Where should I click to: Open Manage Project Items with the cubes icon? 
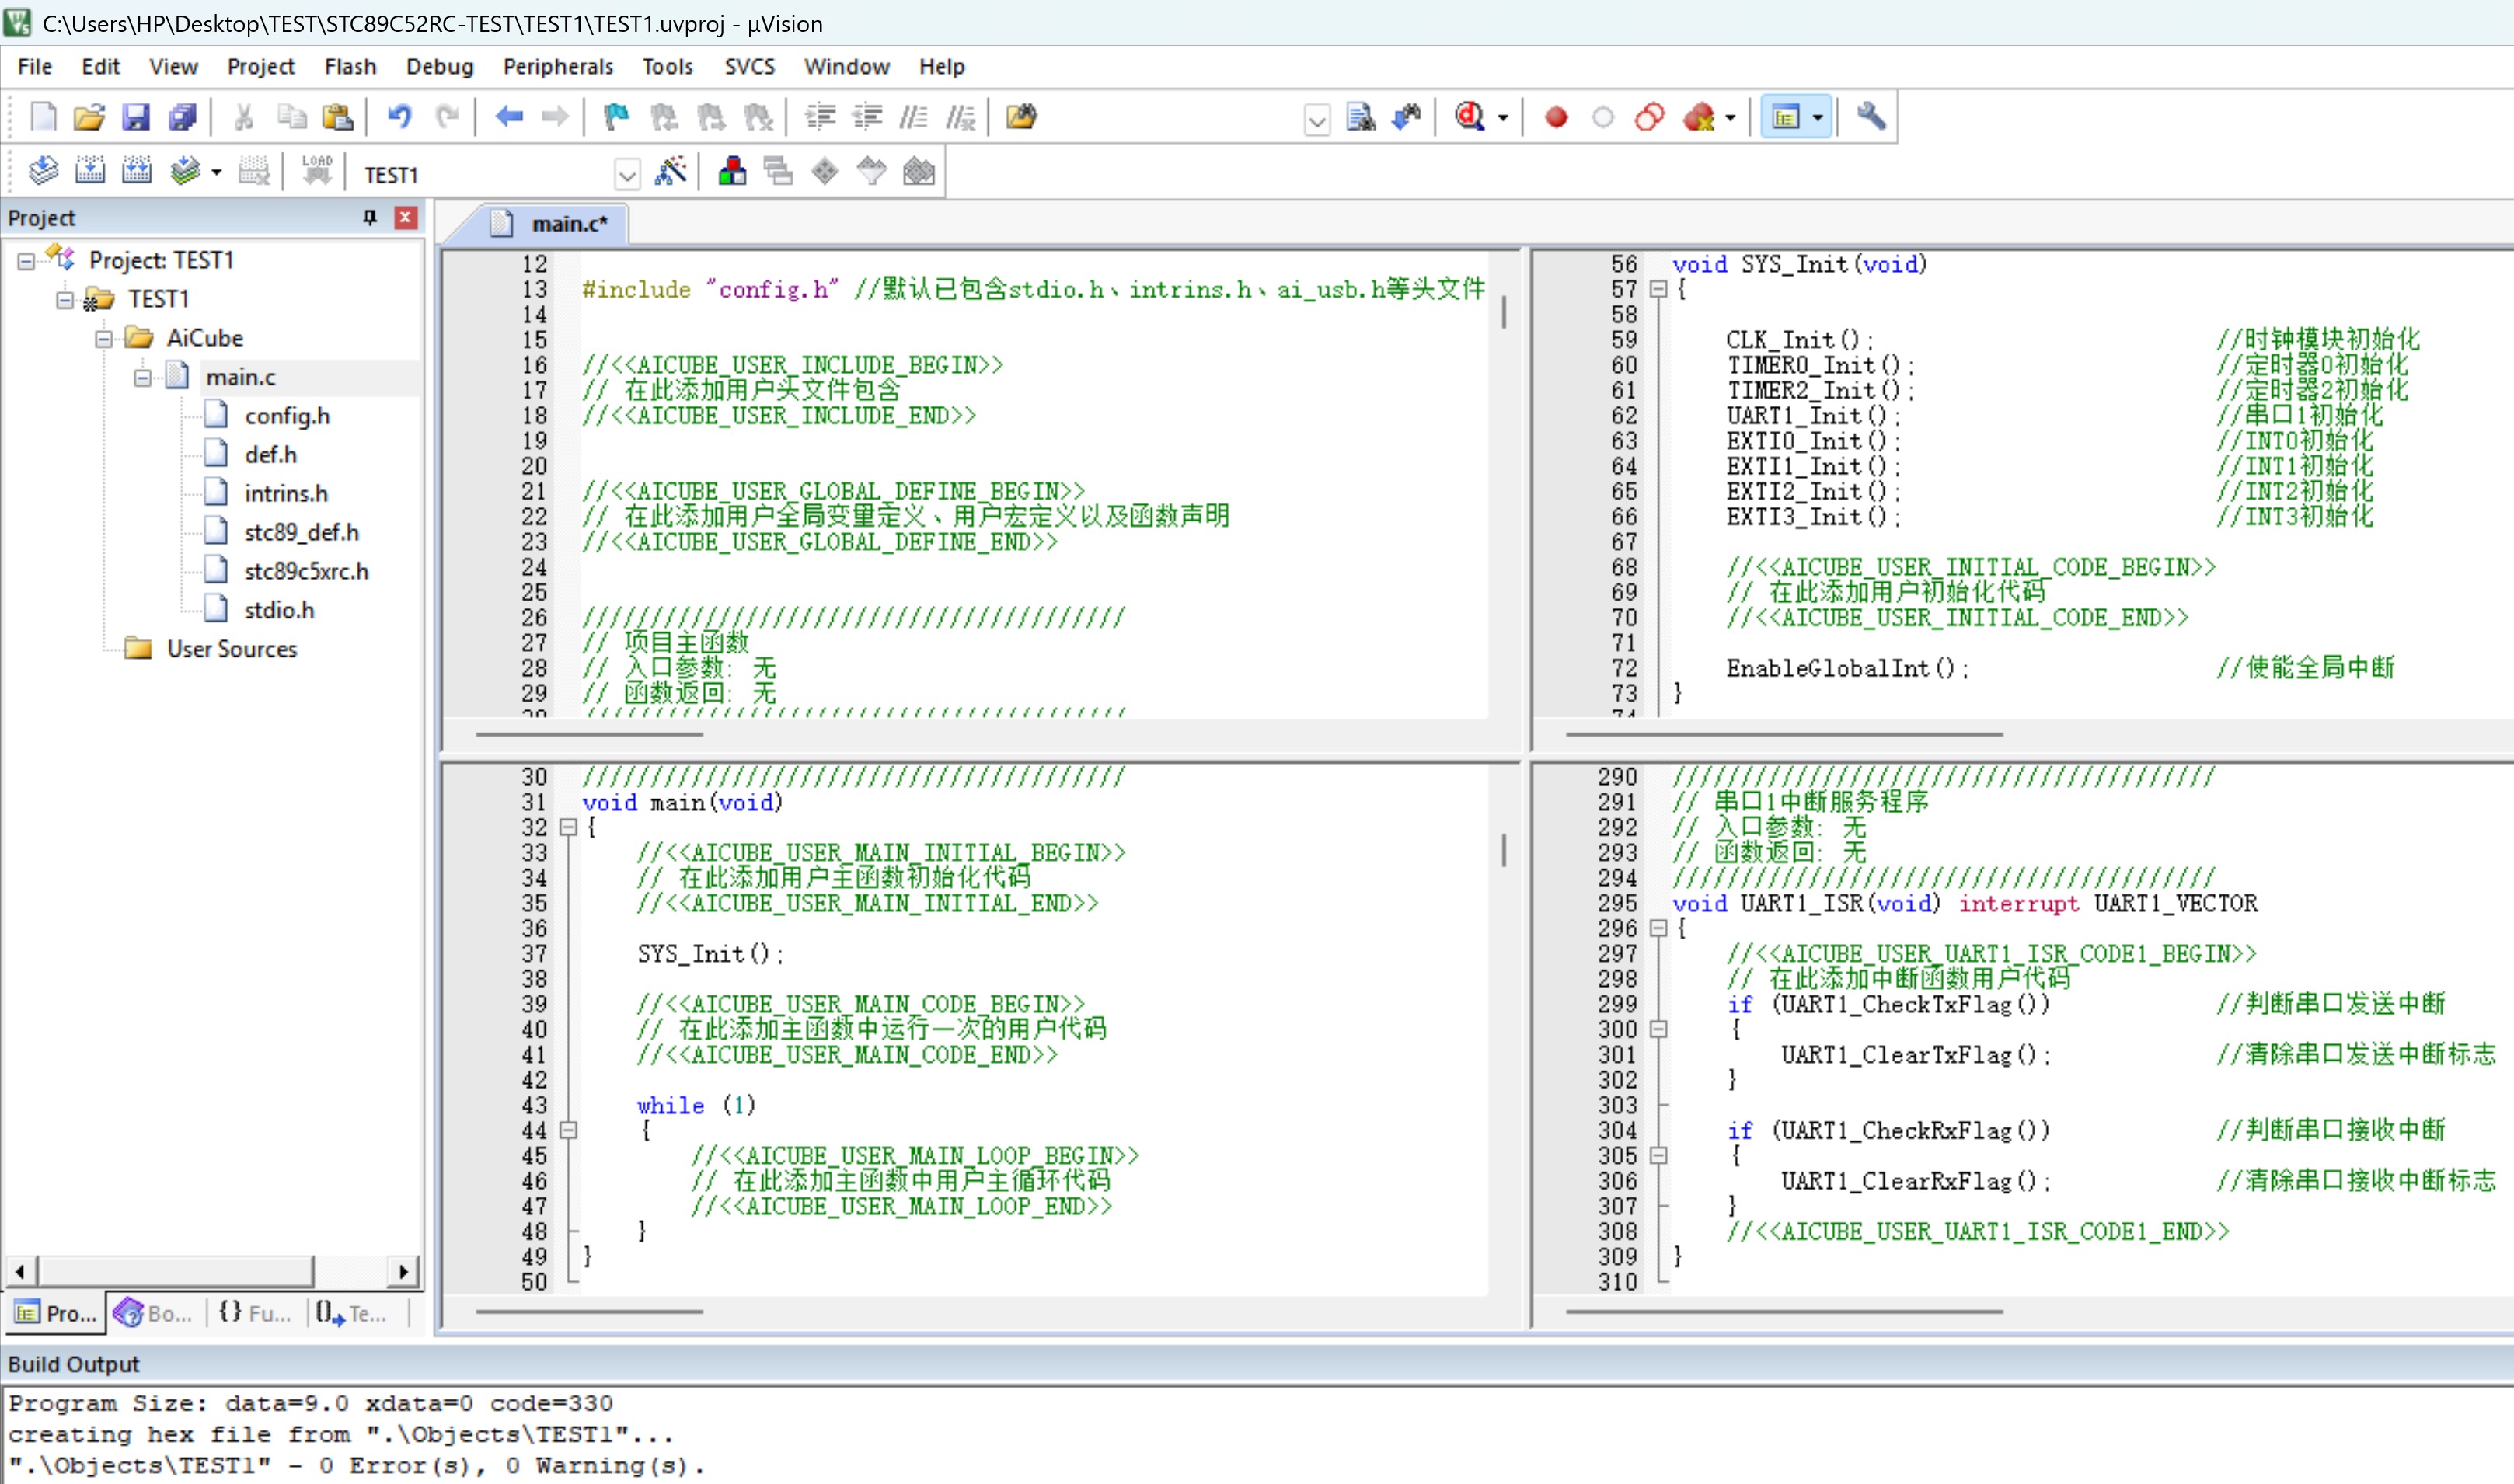(732, 171)
